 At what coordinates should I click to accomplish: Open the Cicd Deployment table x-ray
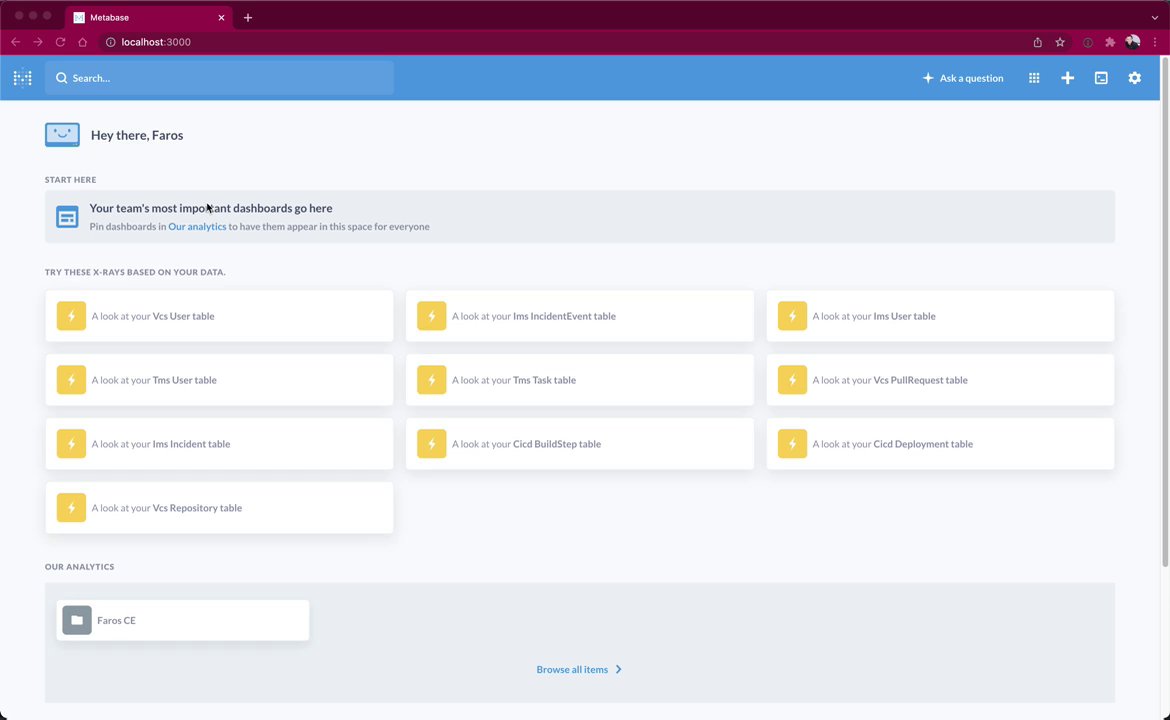pos(940,444)
